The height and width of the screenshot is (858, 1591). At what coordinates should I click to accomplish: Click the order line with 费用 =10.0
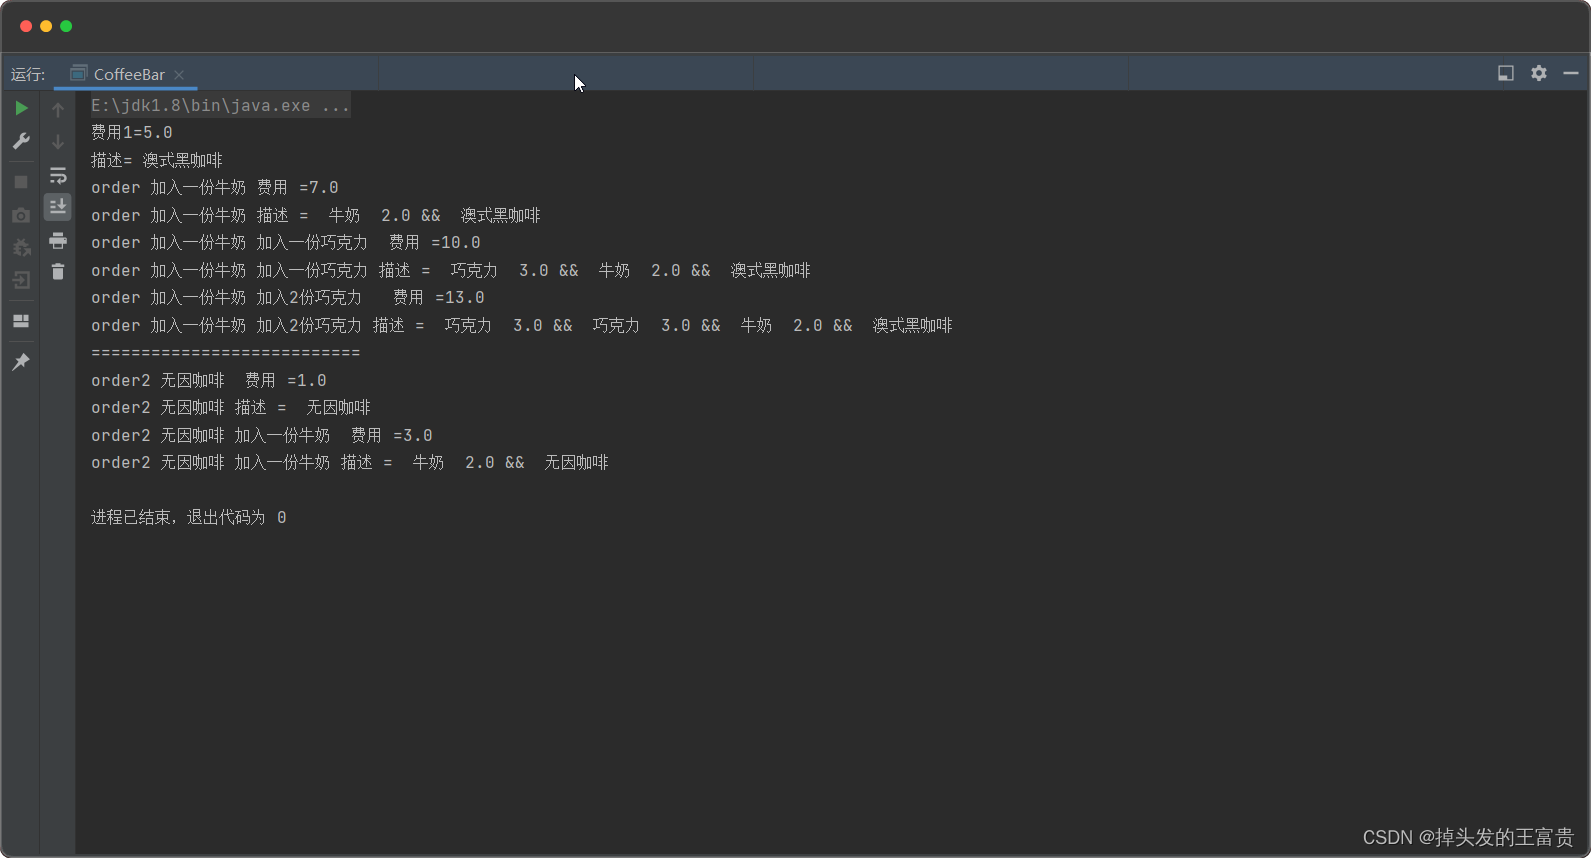click(x=286, y=242)
